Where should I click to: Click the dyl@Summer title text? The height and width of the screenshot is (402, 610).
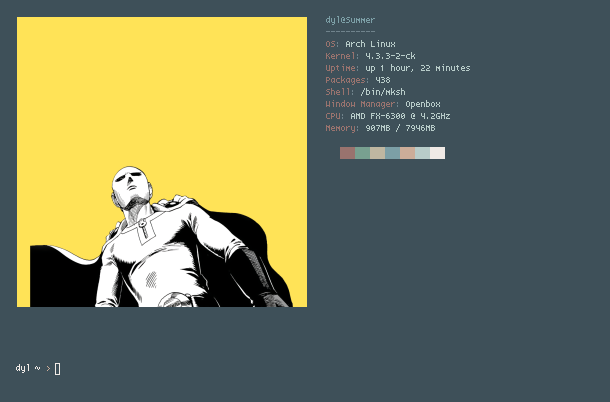350,20
